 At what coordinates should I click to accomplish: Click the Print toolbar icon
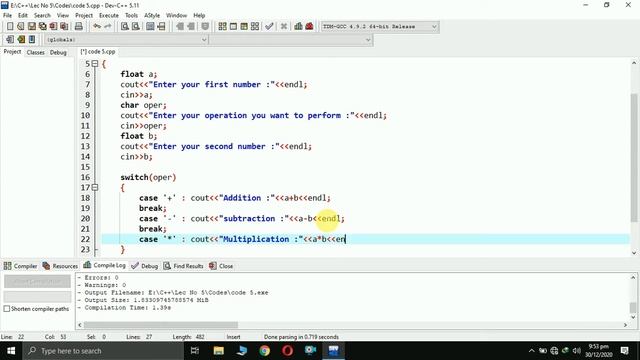[79, 27]
